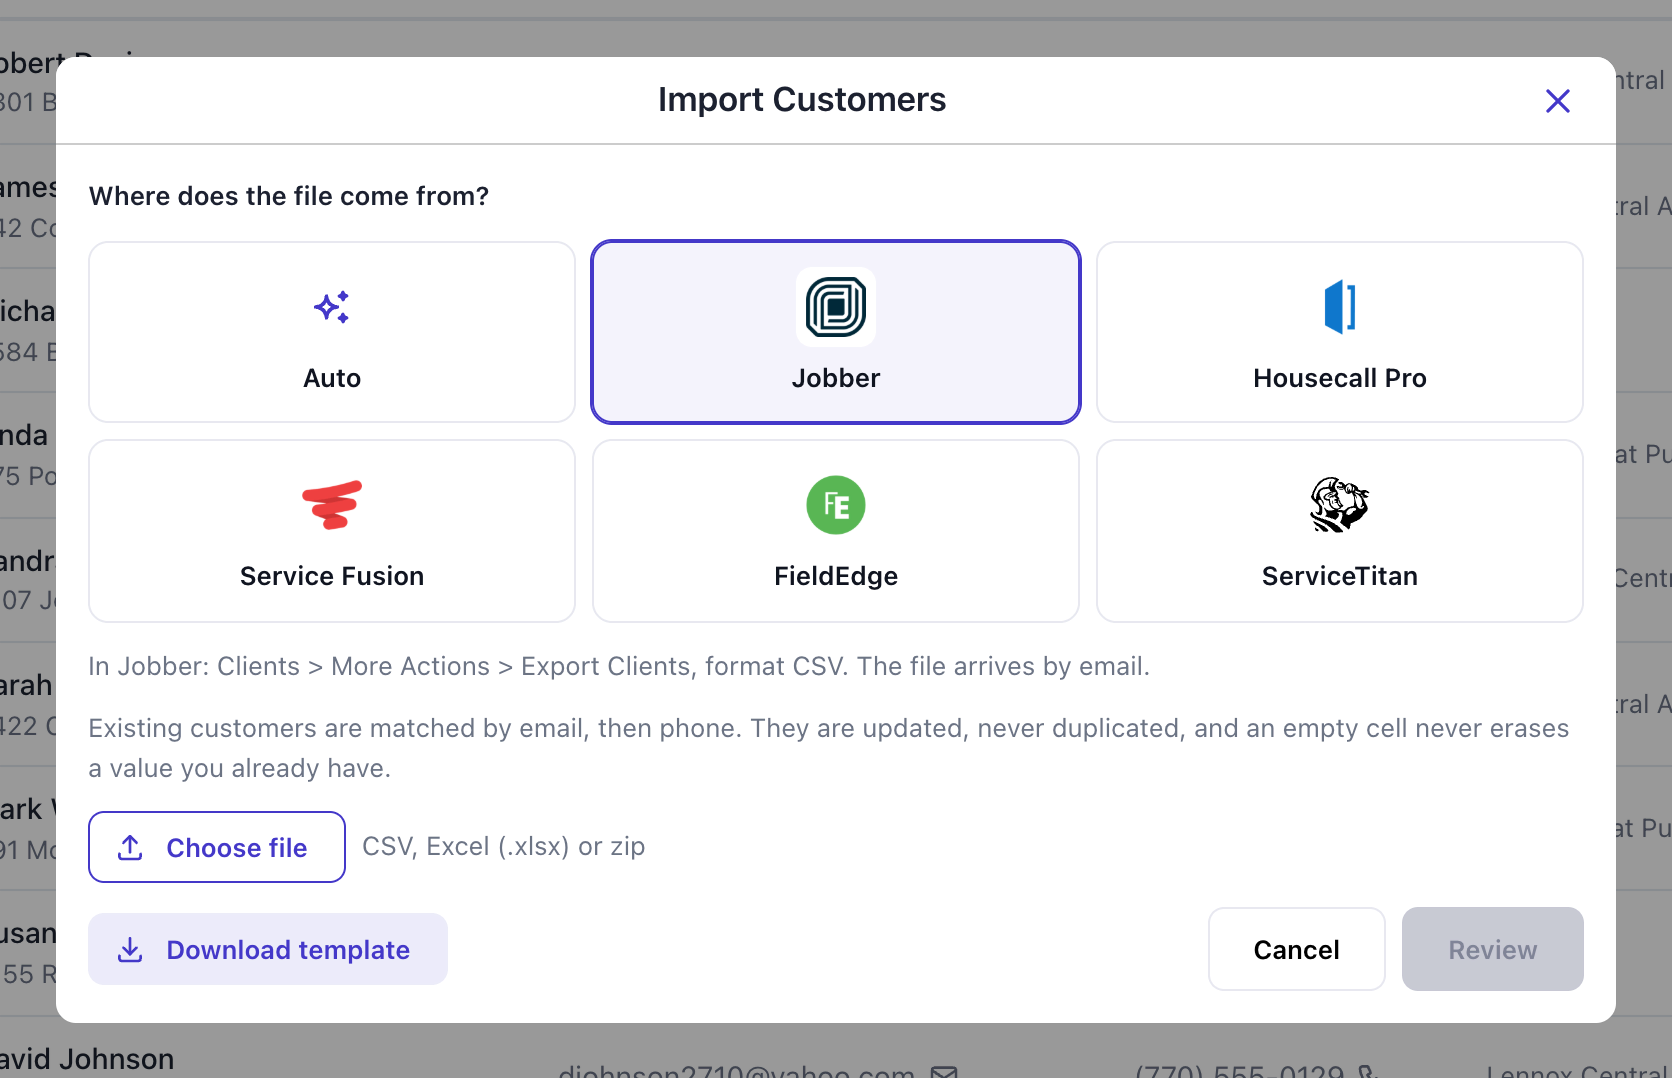Click the phone icon next to (770) 555-0129
The image size is (1672, 1078).
[x=1368, y=1072]
